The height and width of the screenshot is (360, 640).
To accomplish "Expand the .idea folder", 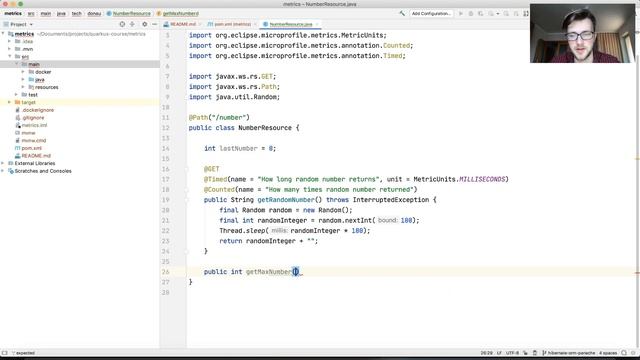I will (x=10, y=41).
